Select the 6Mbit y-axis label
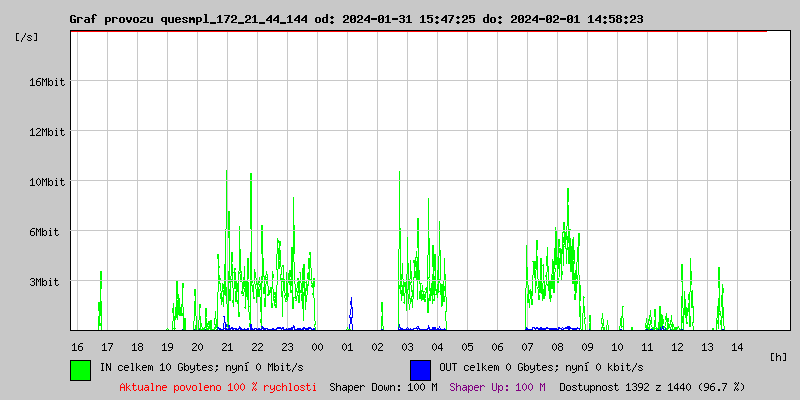The height and width of the screenshot is (400, 800). (46, 232)
